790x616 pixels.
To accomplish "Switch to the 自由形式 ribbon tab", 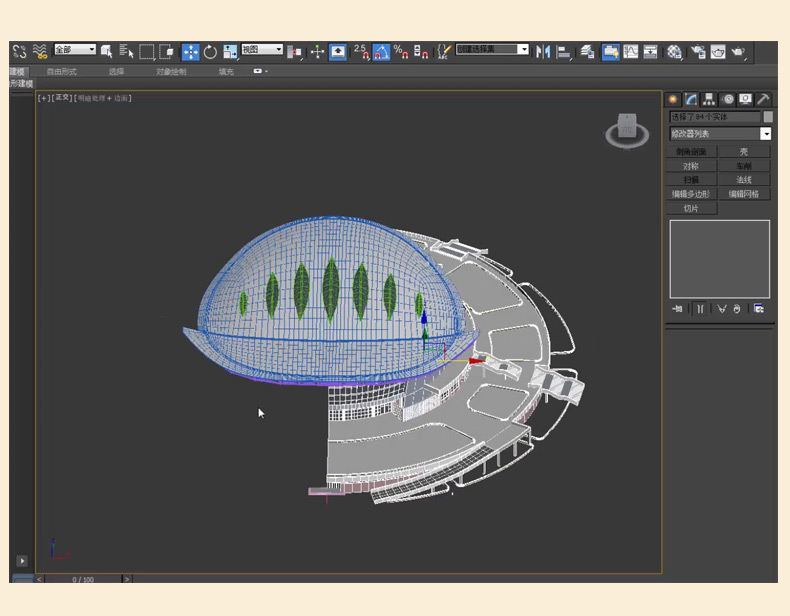I will coord(61,72).
